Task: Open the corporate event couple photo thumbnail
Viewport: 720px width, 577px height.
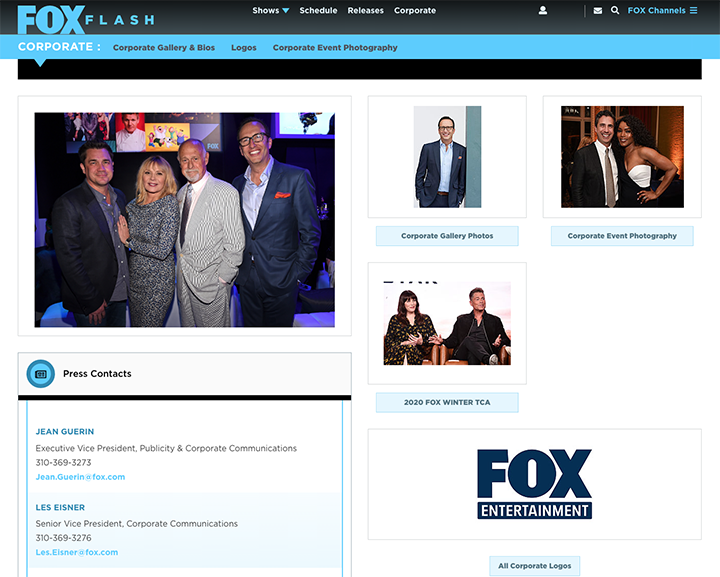Action: pos(622,157)
